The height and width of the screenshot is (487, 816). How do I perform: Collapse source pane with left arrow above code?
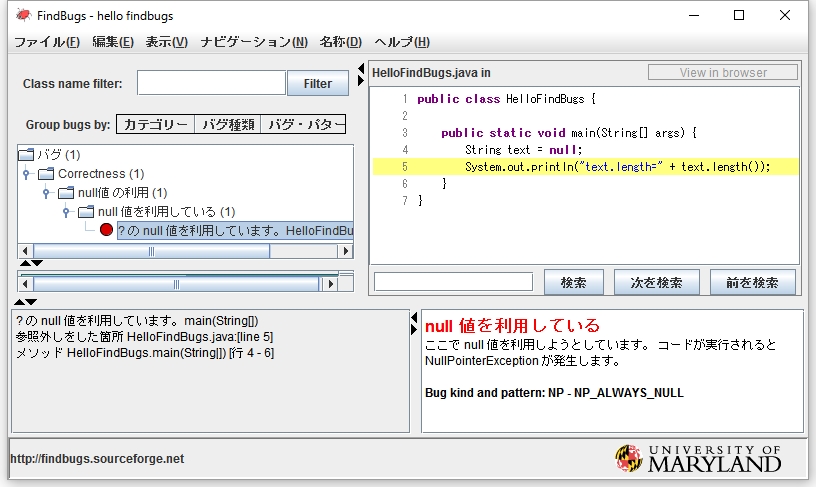[x=360, y=68]
